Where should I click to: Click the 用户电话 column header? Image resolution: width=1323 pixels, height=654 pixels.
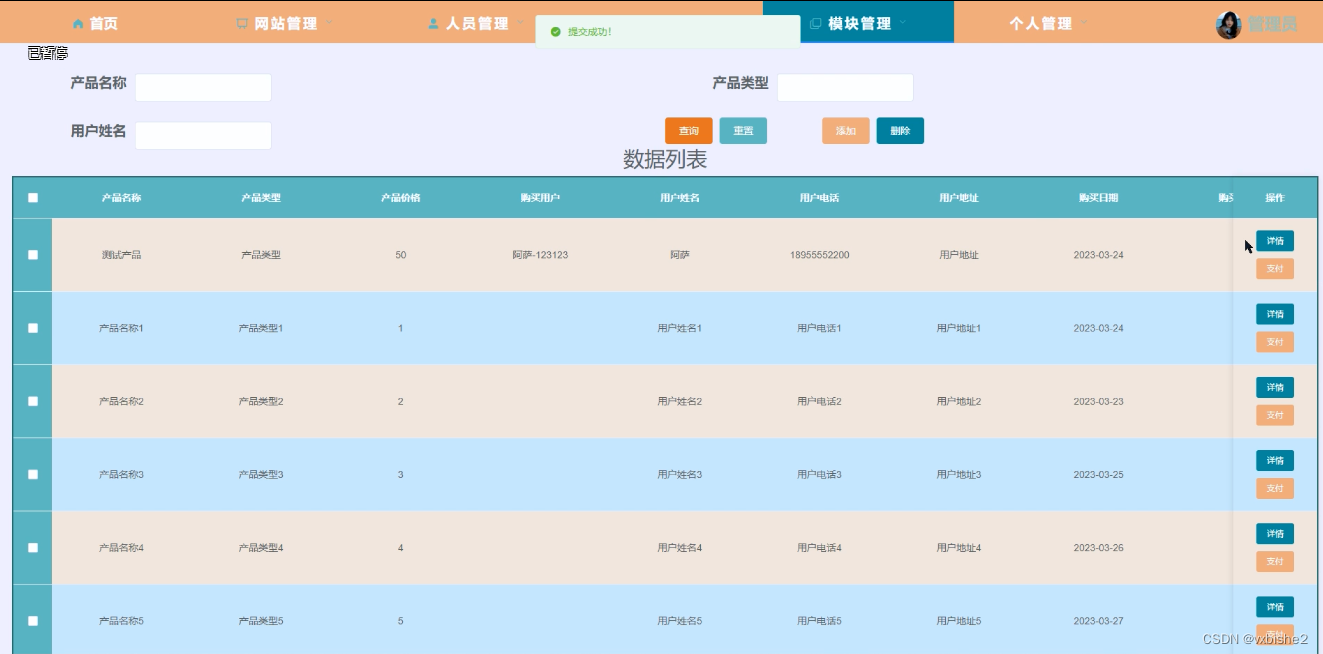[x=819, y=198]
